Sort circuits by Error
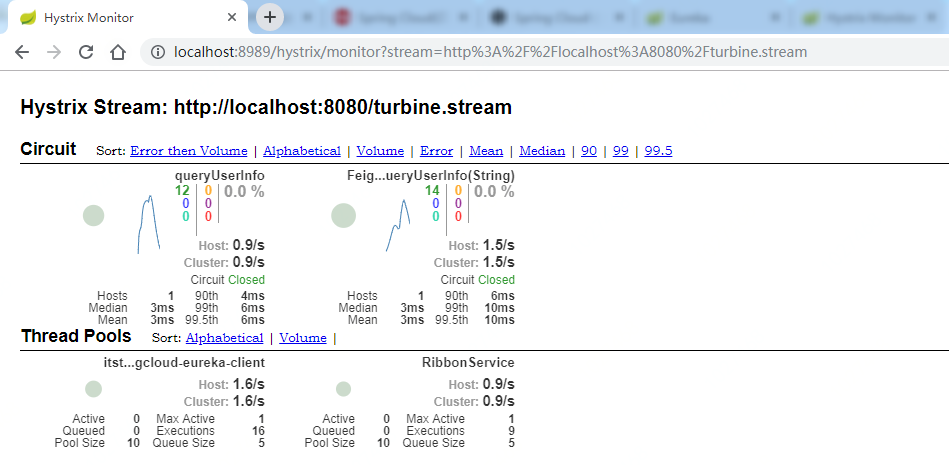 pos(436,151)
